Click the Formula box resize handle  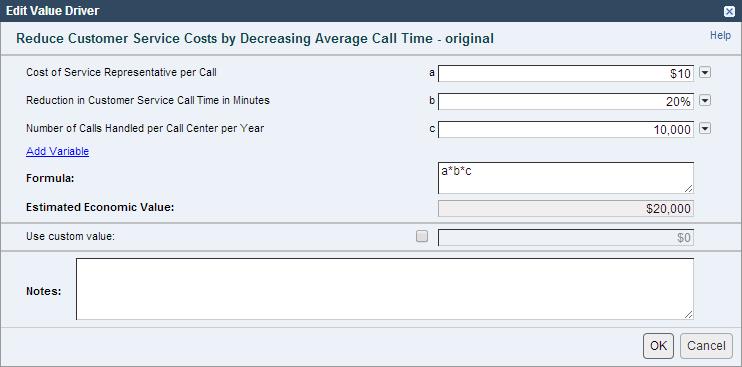[x=689, y=189]
